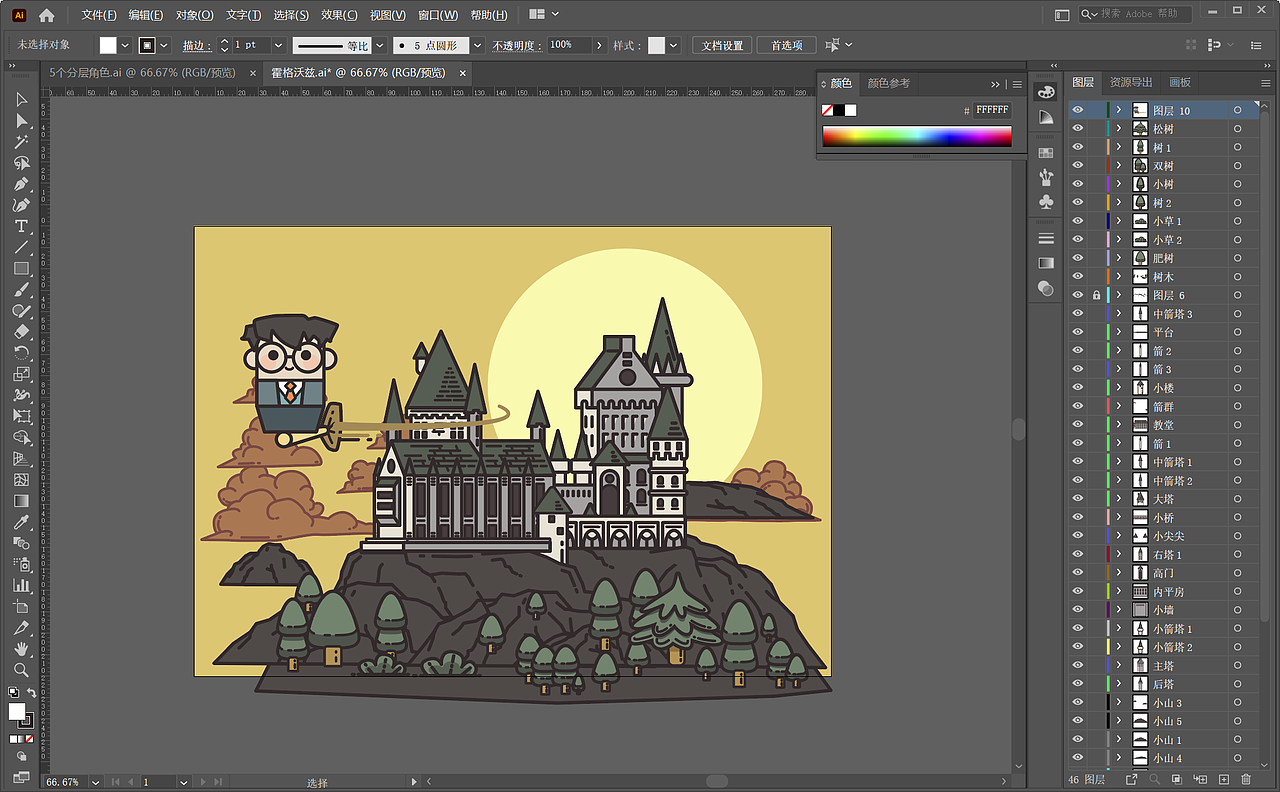Hide the 双树 layer with its eye
The image size is (1280, 792).
point(1078,166)
